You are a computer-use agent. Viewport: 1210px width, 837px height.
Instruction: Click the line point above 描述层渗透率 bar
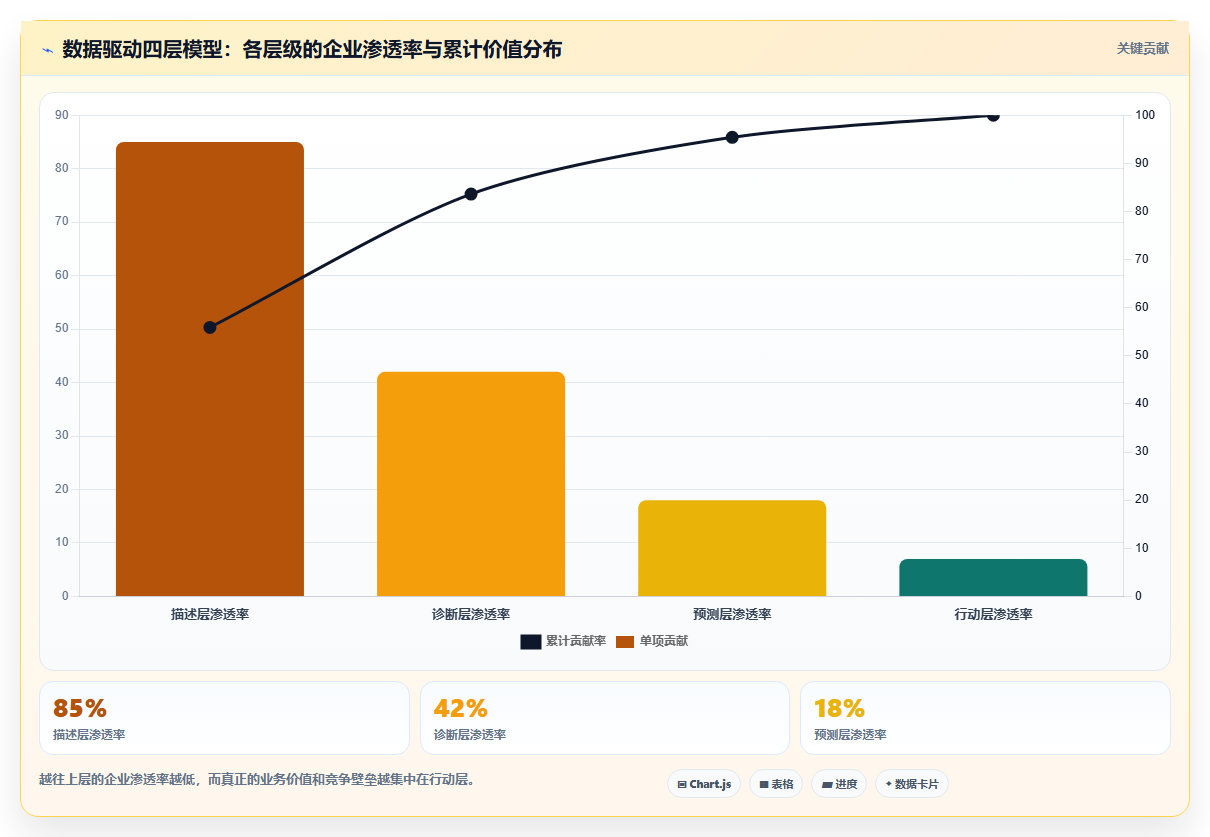click(x=210, y=327)
